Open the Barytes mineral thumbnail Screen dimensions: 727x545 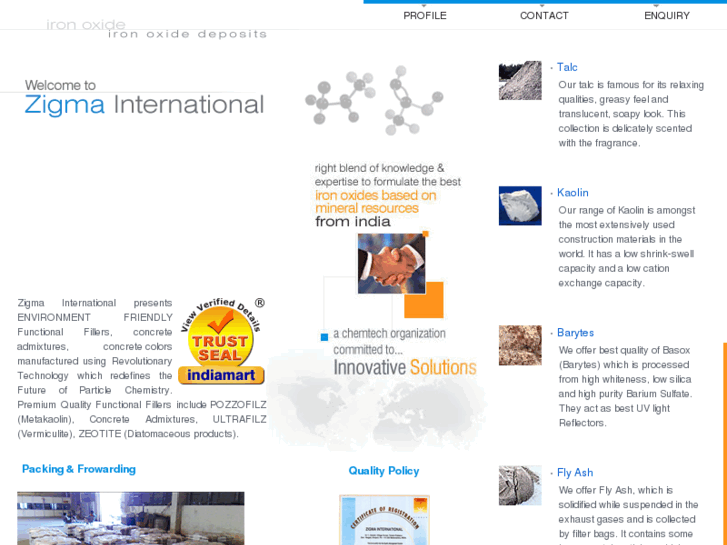coord(520,345)
